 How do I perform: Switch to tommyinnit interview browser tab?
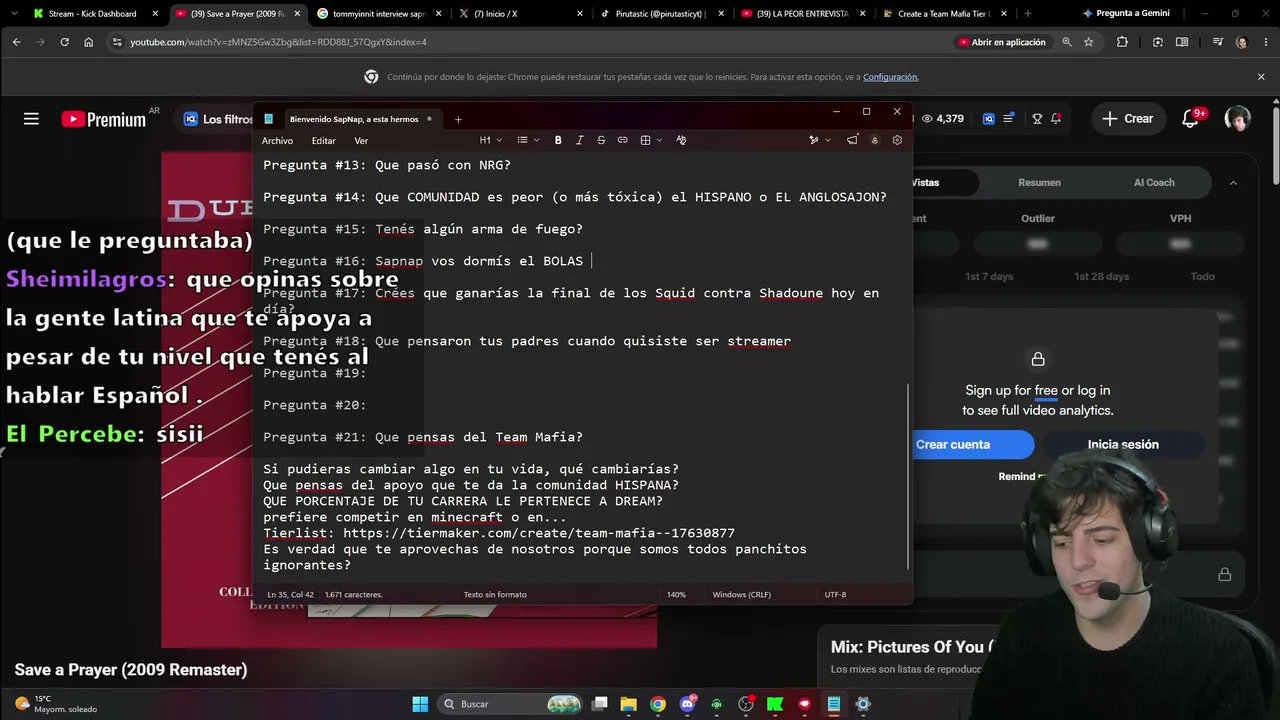pos(378,14)
